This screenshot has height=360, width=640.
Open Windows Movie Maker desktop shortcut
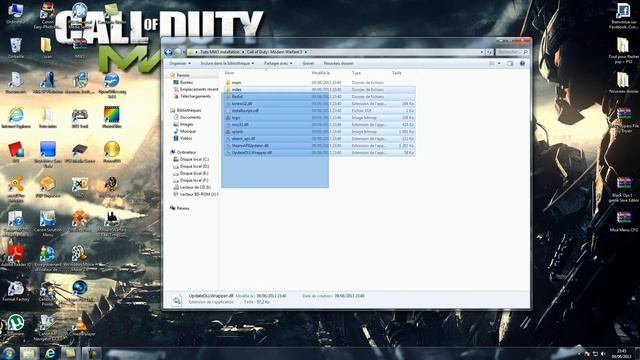coord(80,256)
